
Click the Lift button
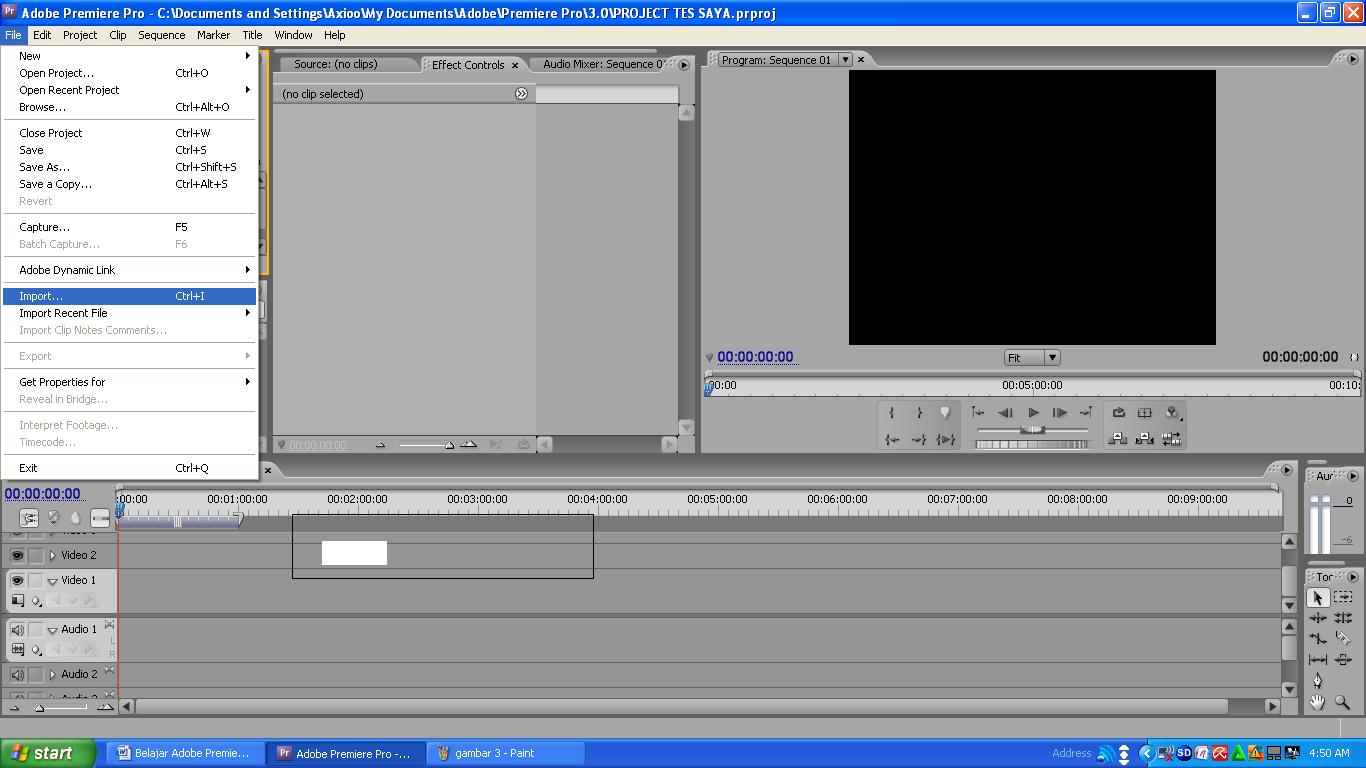pyautogui.click(x=1119, y=439)
